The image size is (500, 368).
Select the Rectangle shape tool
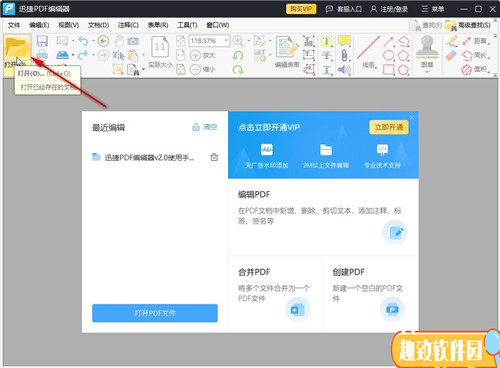point(389,69)
